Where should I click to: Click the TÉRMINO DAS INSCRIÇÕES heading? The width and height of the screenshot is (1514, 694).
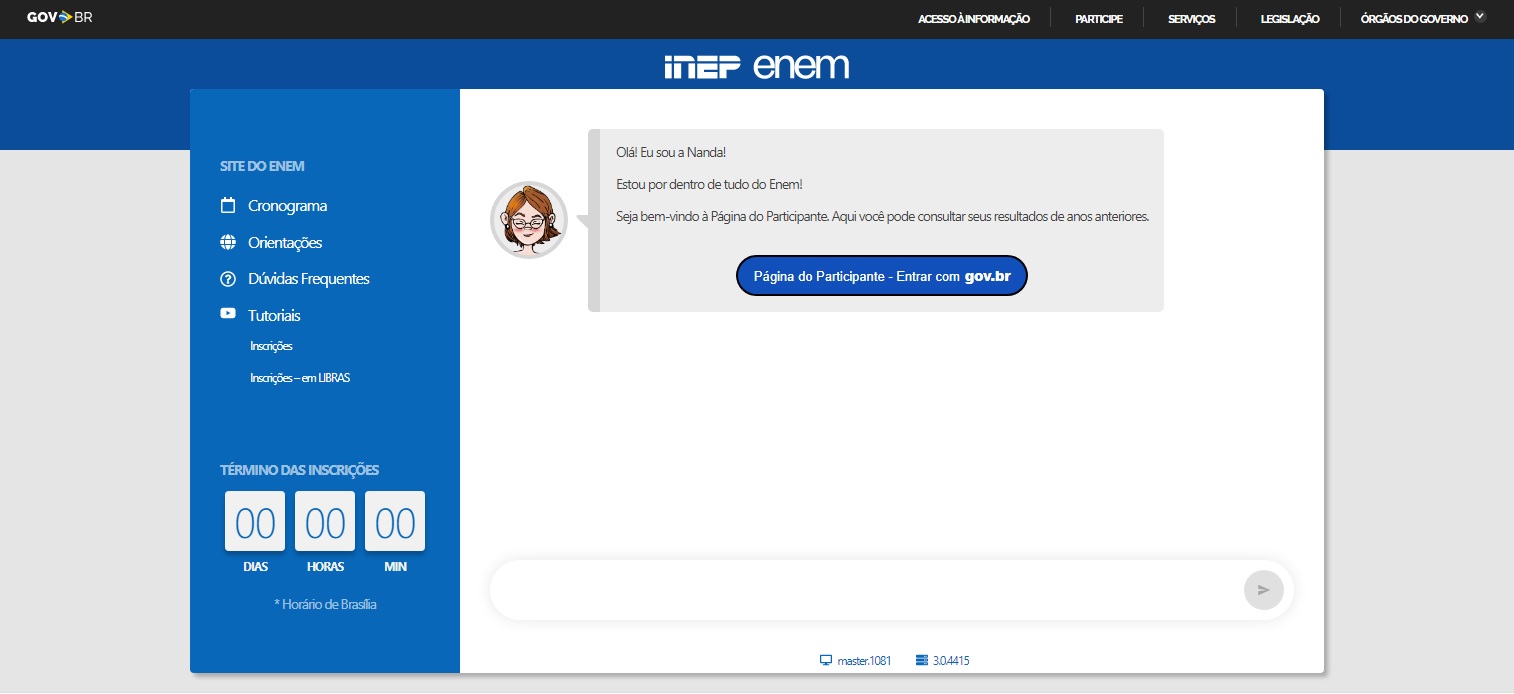point(300,470)
